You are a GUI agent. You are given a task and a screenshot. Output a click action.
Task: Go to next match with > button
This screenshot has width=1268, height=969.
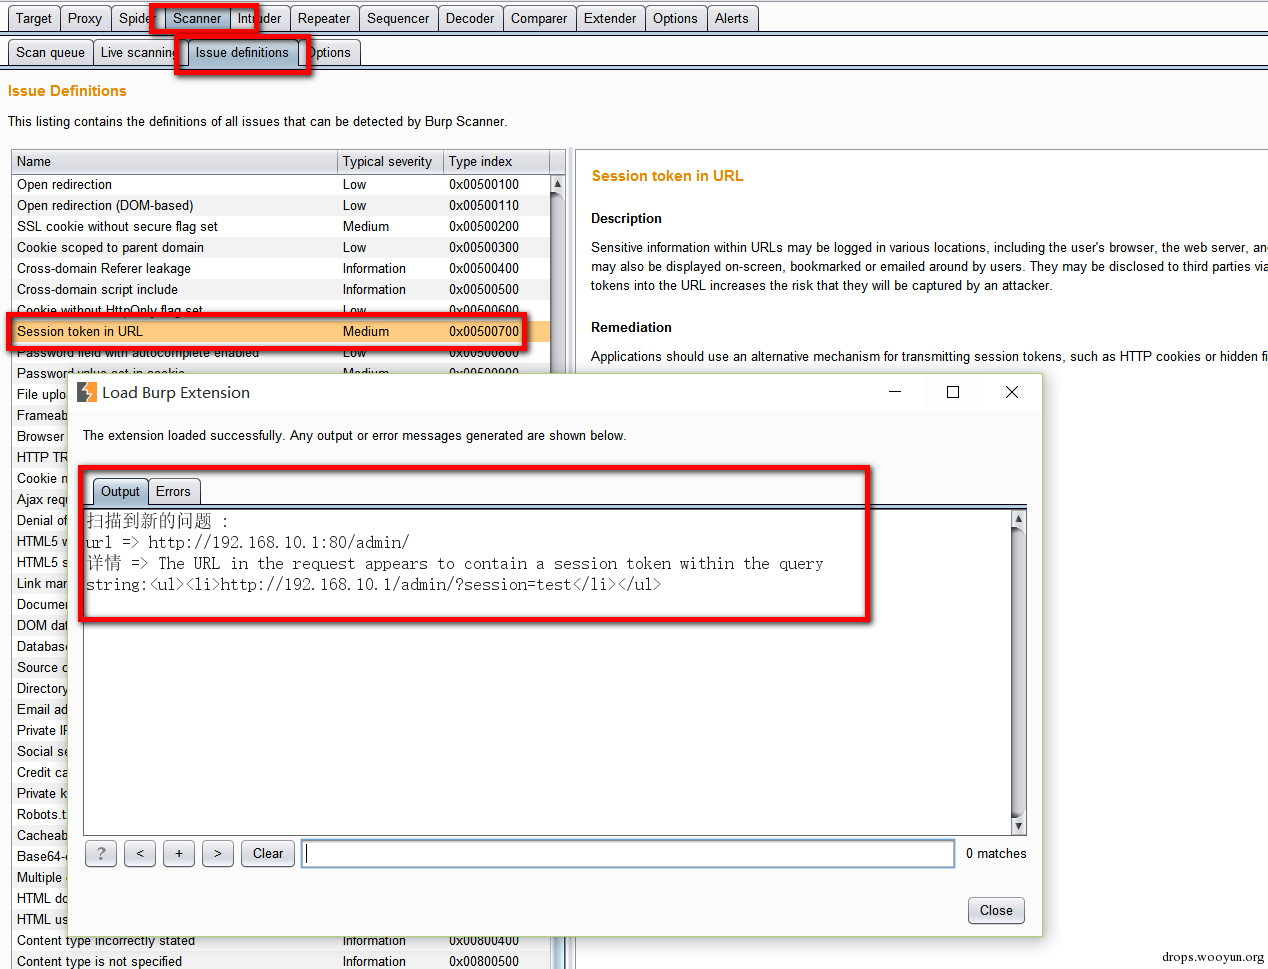click(218, 853)
